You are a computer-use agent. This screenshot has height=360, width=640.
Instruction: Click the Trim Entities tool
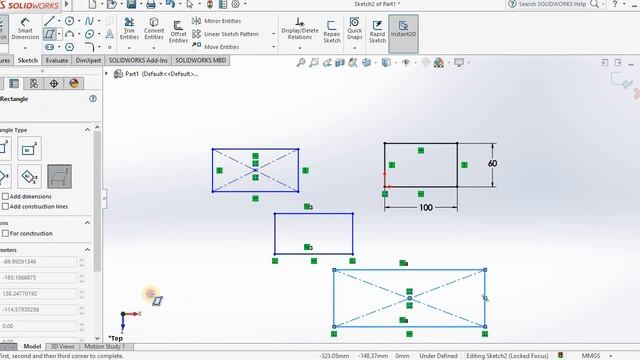(x=129, y=29)
